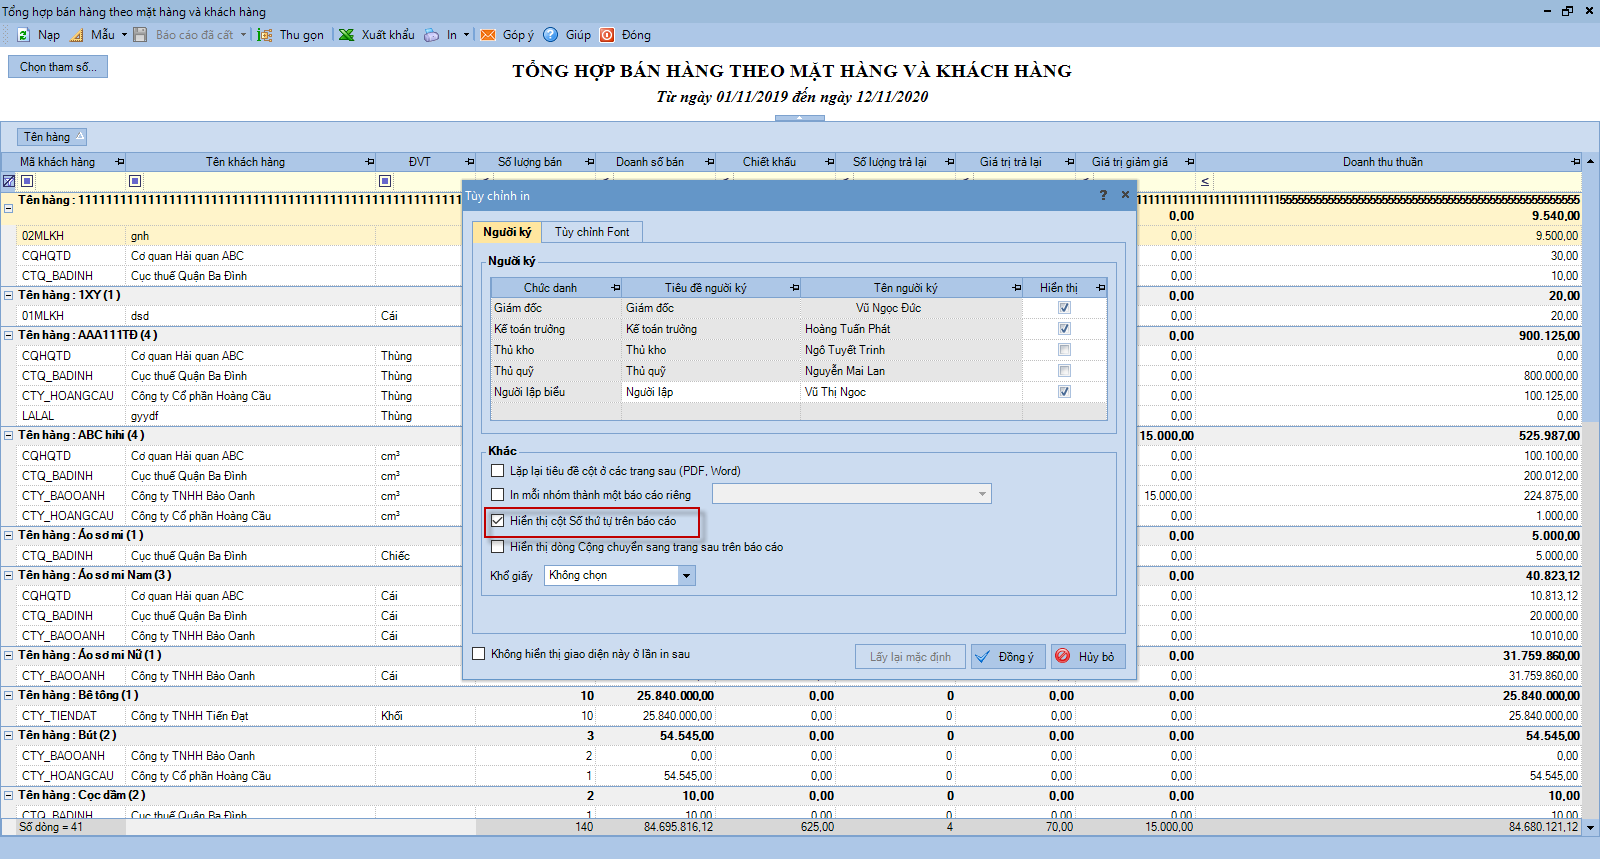
Task: Click the Lấy lại mặc định button
Action: (910, 657)
